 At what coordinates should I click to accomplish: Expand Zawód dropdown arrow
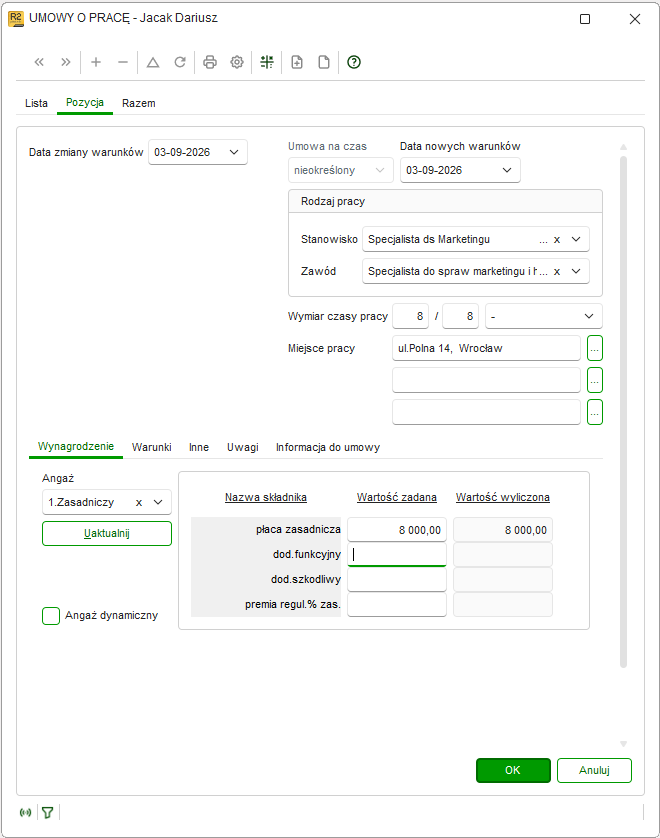576,271
